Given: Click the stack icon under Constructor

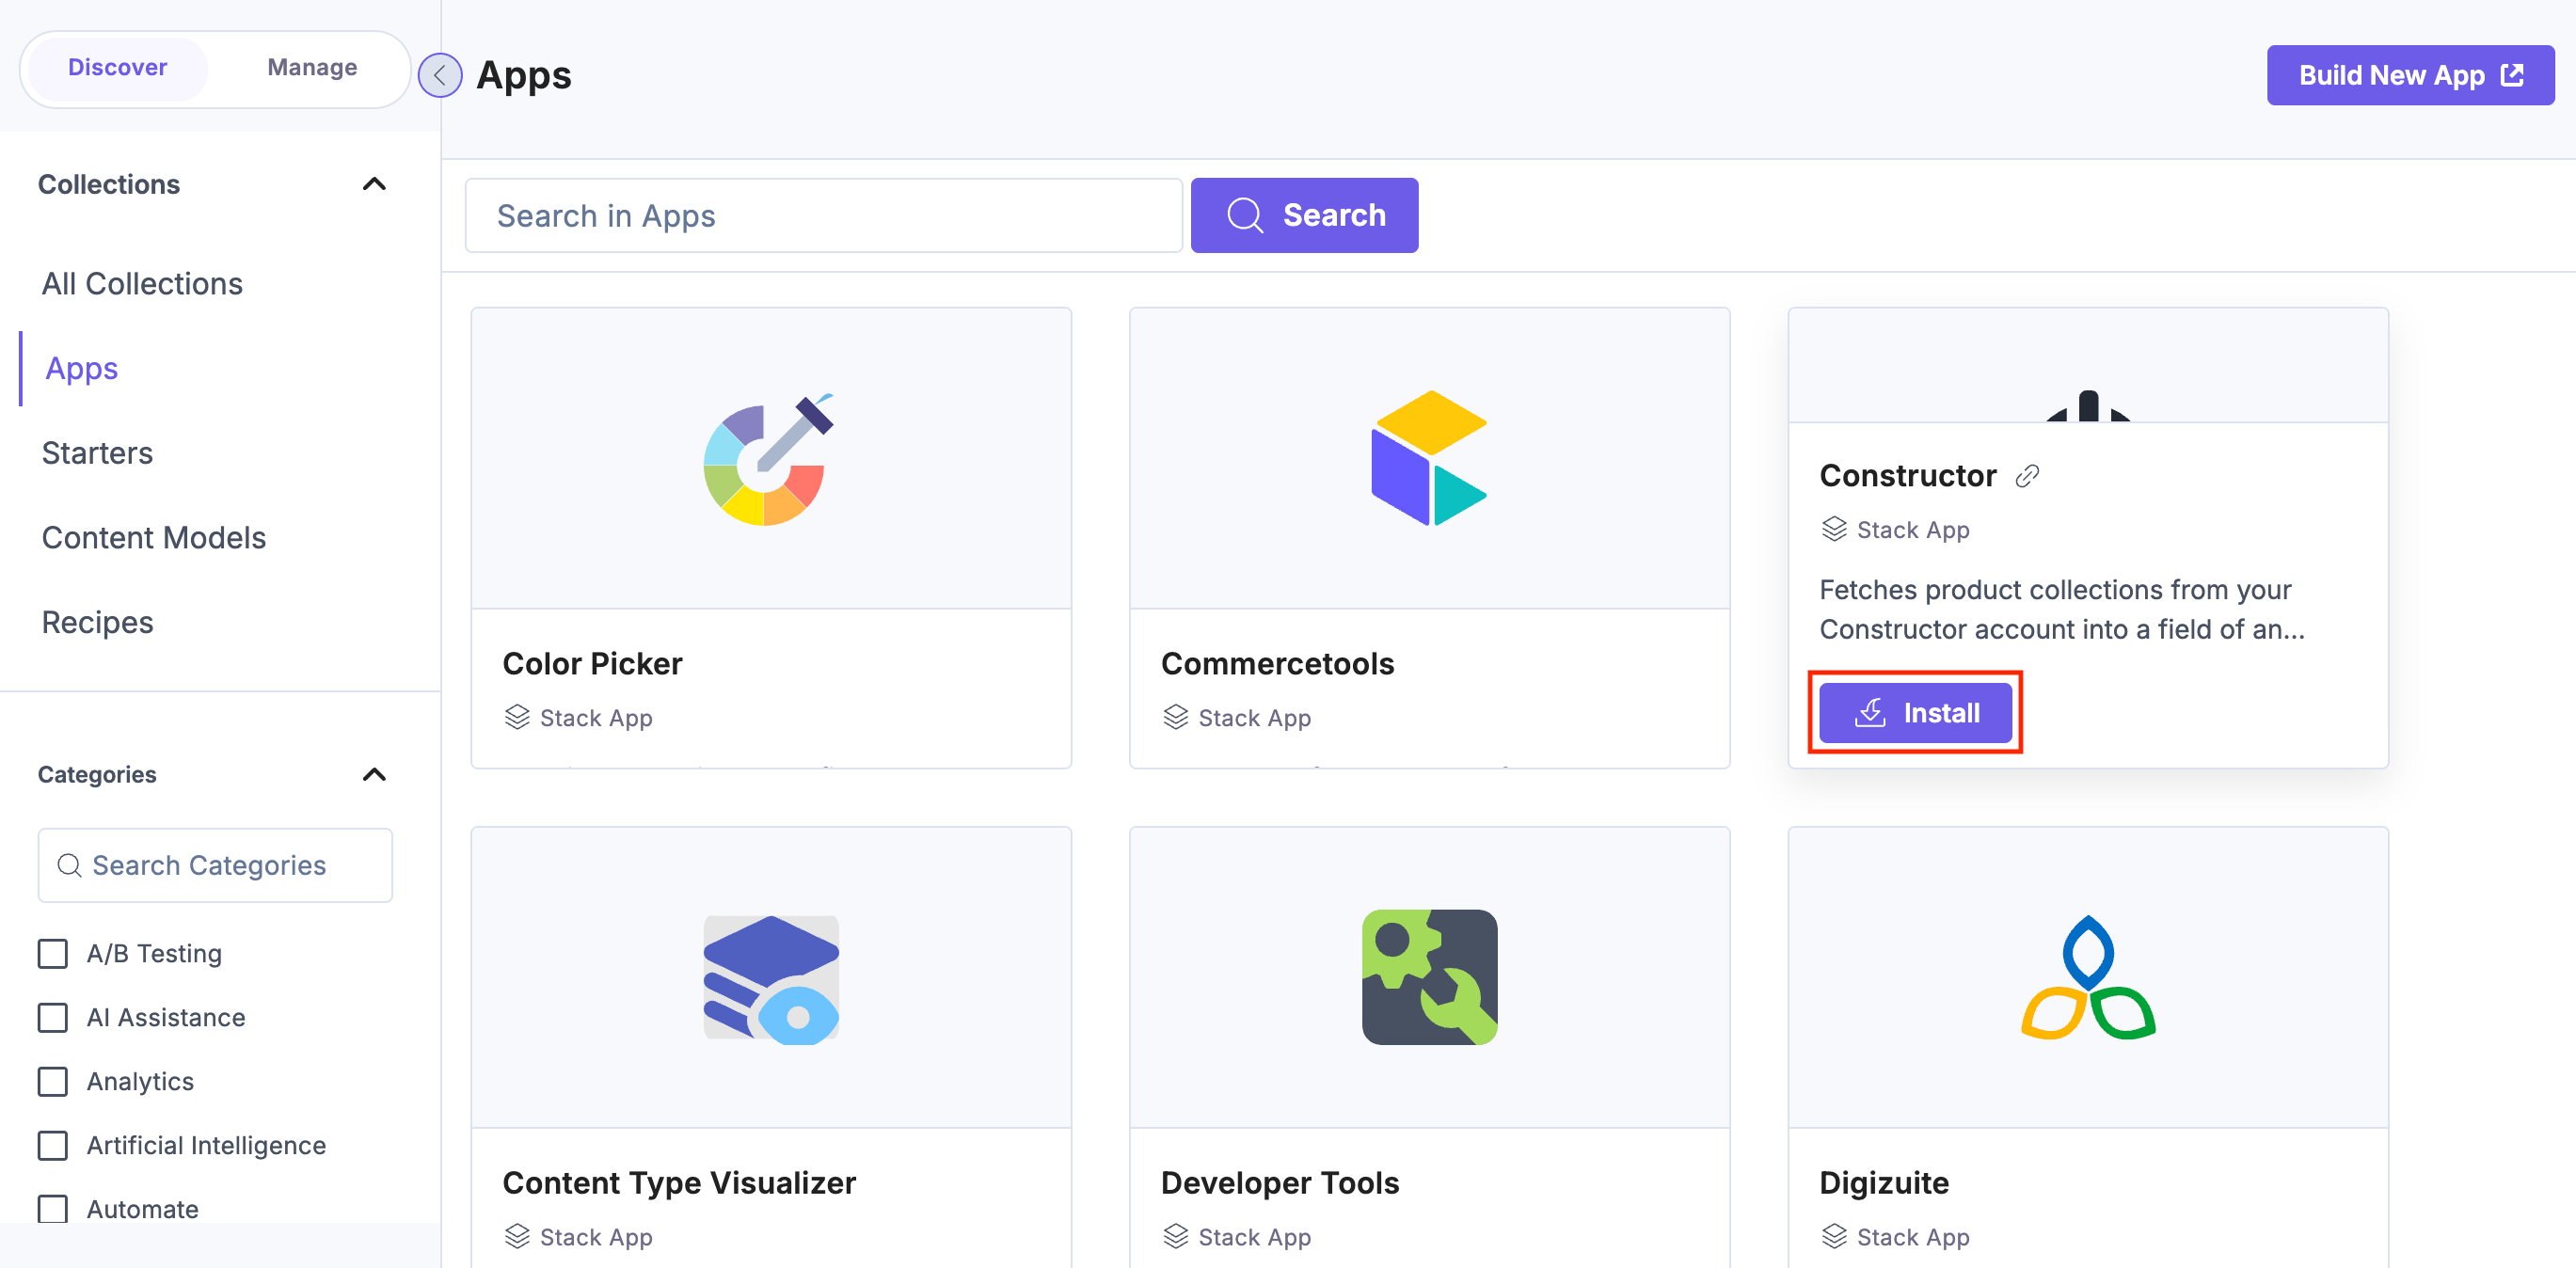Looking at the screenshot, I should 1834,529.
